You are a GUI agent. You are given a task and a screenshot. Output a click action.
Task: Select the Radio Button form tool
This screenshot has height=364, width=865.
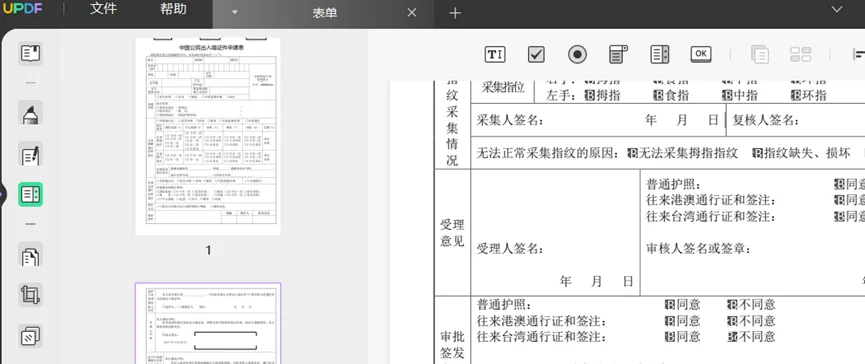[578, 54]
